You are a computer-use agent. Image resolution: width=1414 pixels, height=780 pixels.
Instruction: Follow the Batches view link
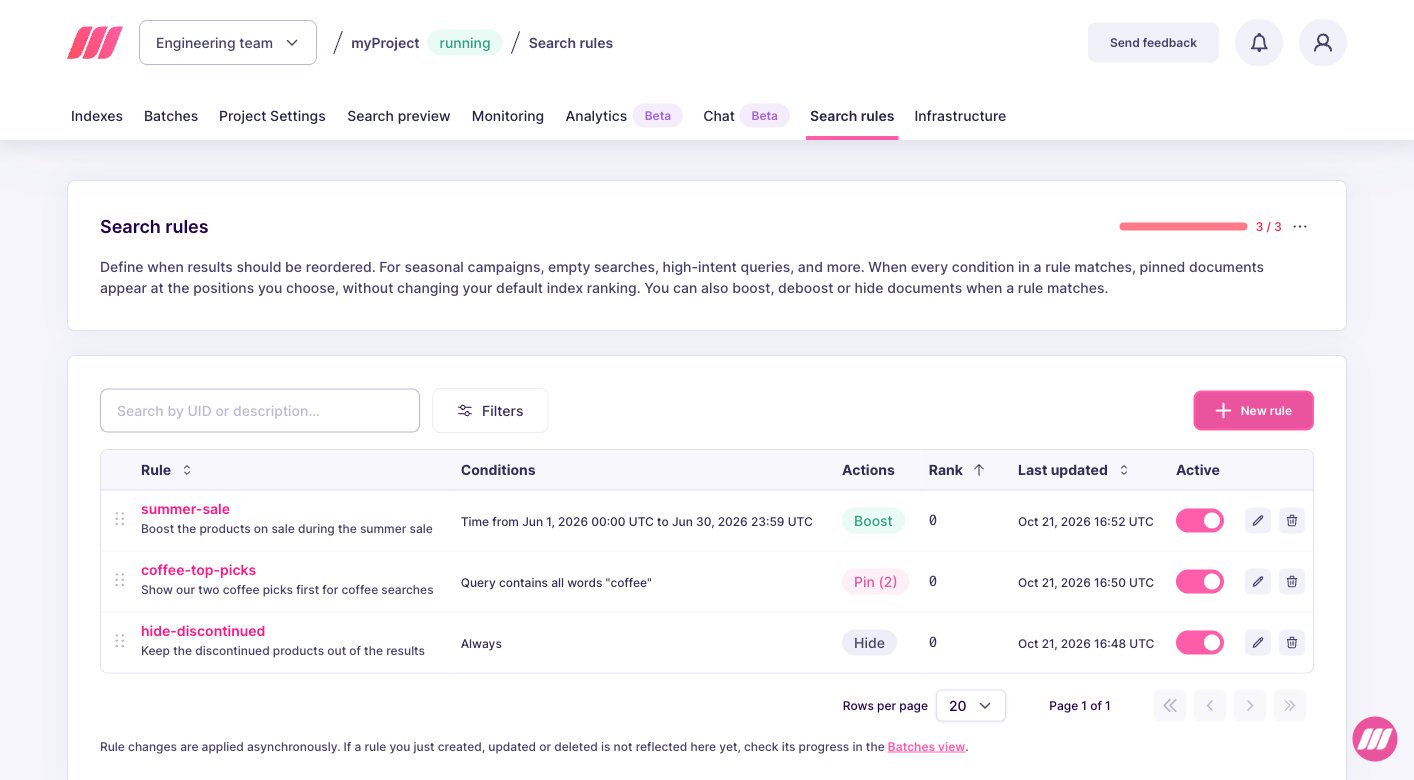pos(926,747)
